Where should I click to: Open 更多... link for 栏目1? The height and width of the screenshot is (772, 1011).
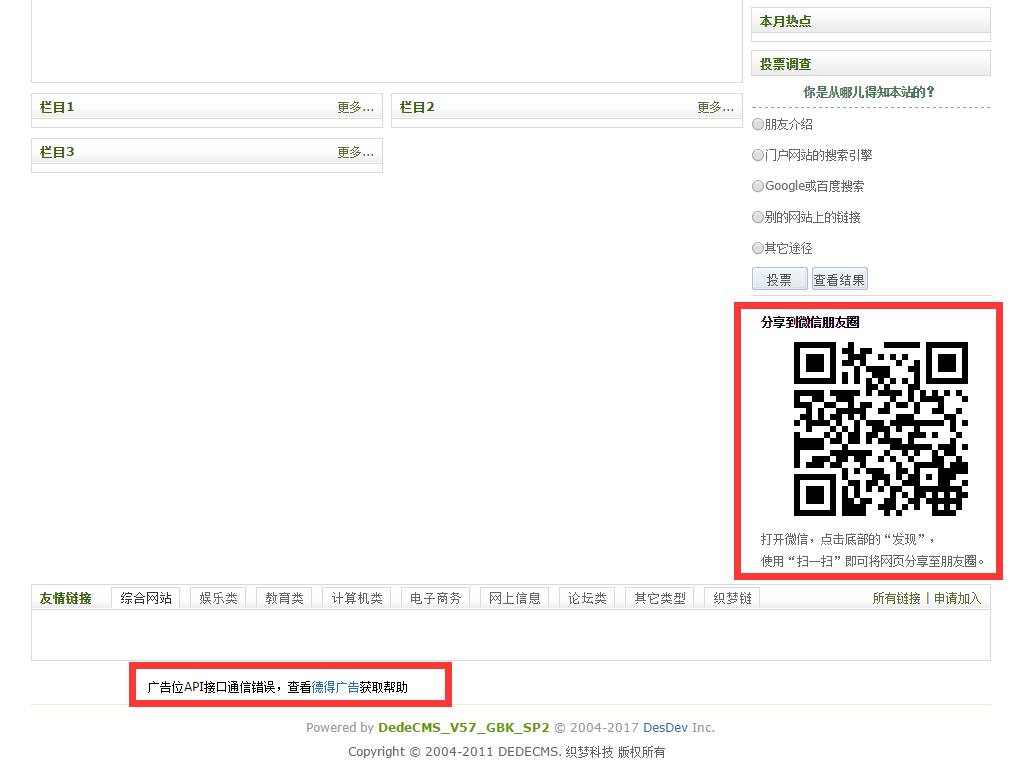click(x=355, y=107)
